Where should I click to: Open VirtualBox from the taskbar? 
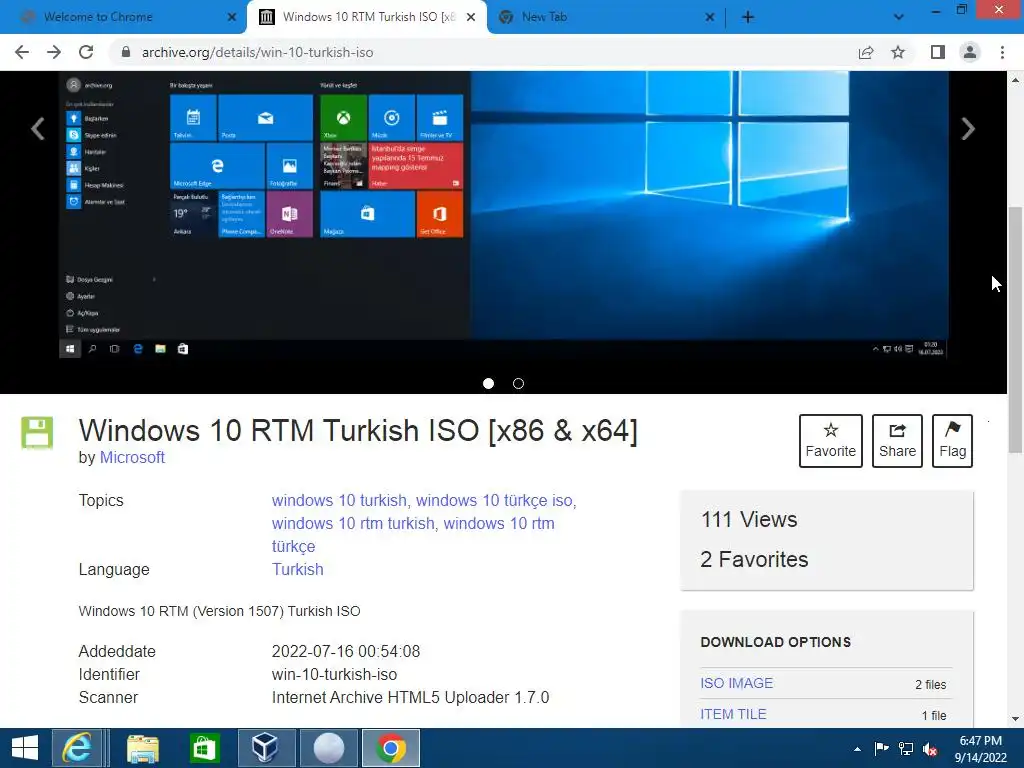click(265, 748)
